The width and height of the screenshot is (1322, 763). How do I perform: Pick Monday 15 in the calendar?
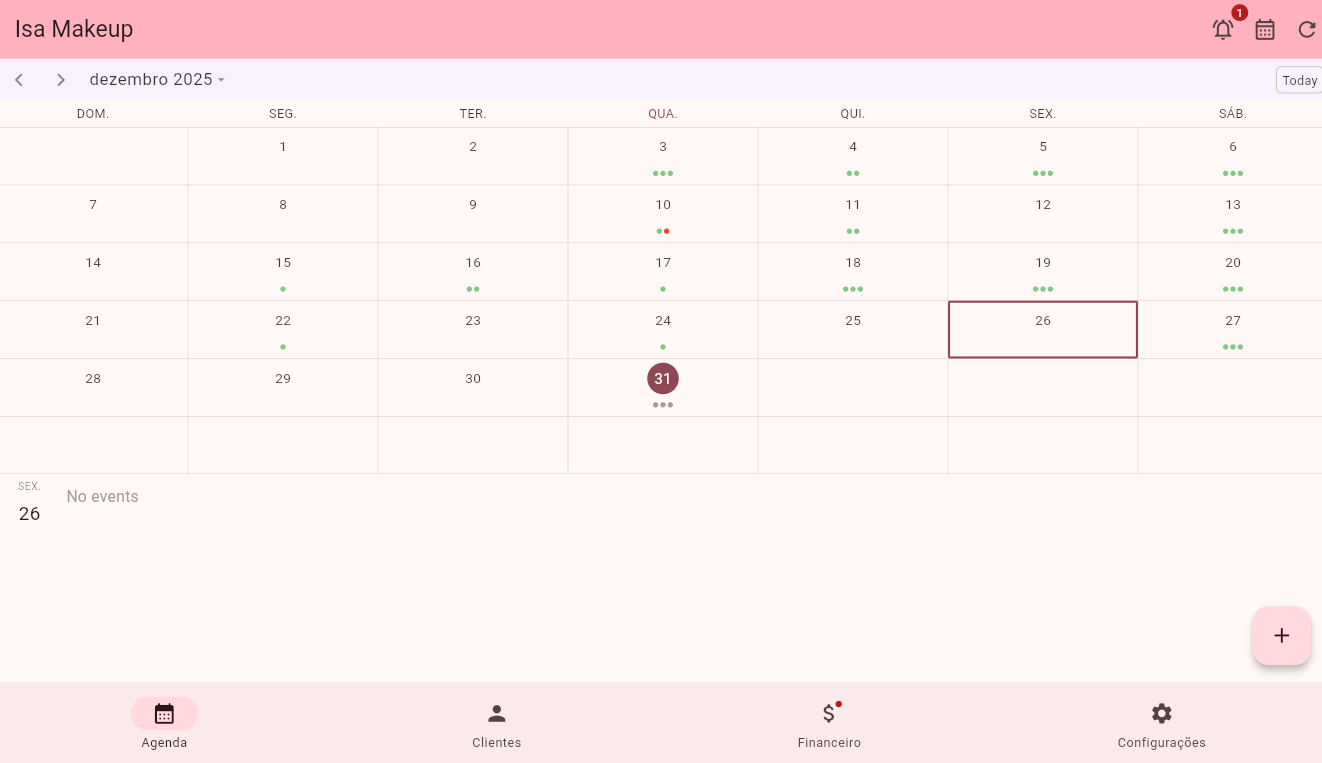283,271
